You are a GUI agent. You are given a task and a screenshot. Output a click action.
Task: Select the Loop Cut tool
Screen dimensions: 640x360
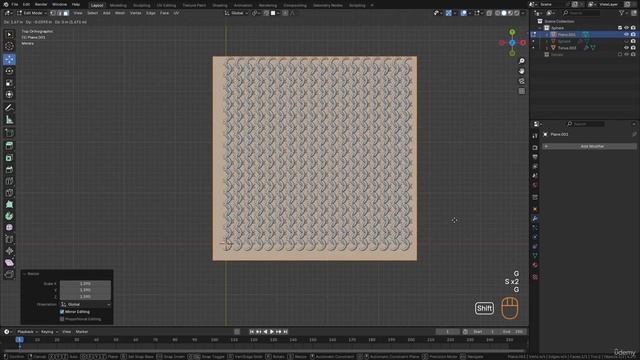pyautogui.click(x=9, y=181)
